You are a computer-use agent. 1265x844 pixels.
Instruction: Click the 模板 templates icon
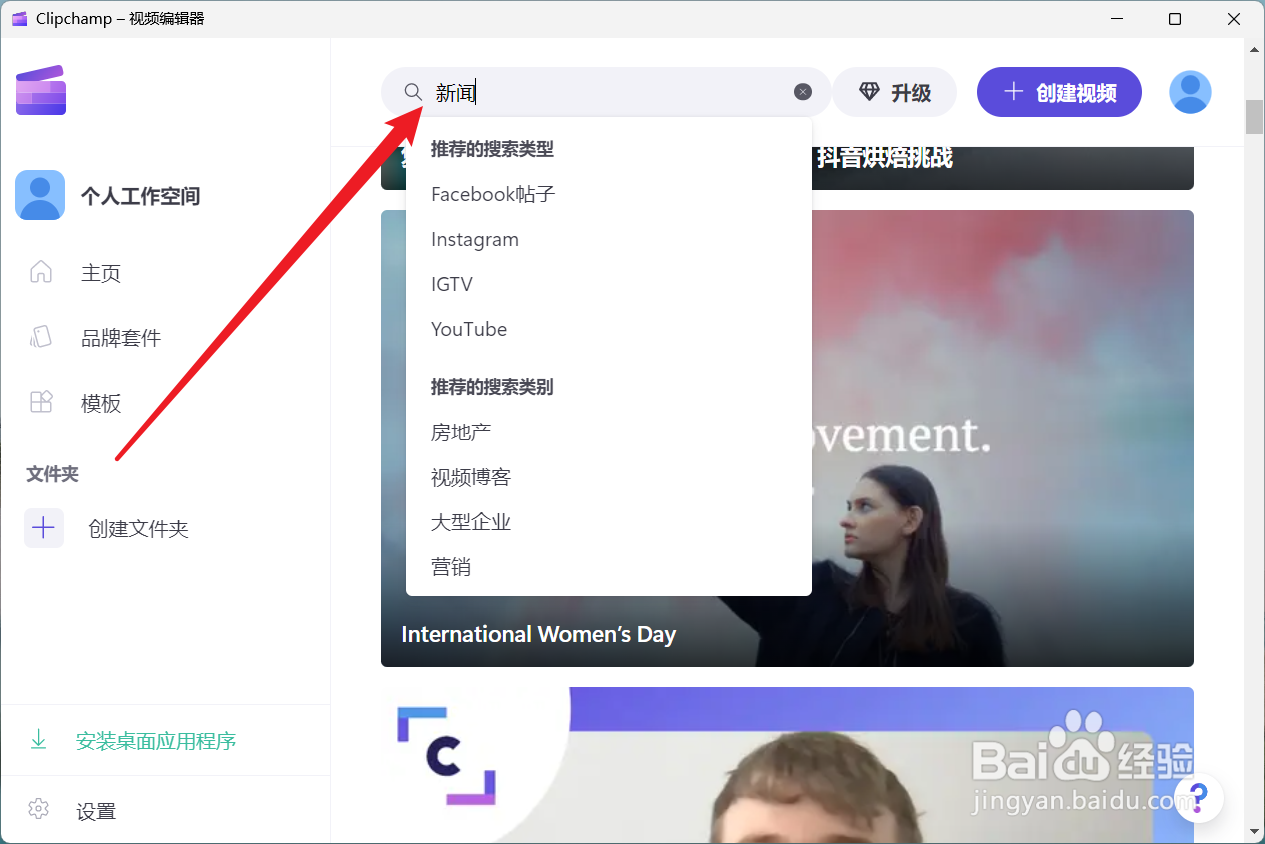pos(41,402)
